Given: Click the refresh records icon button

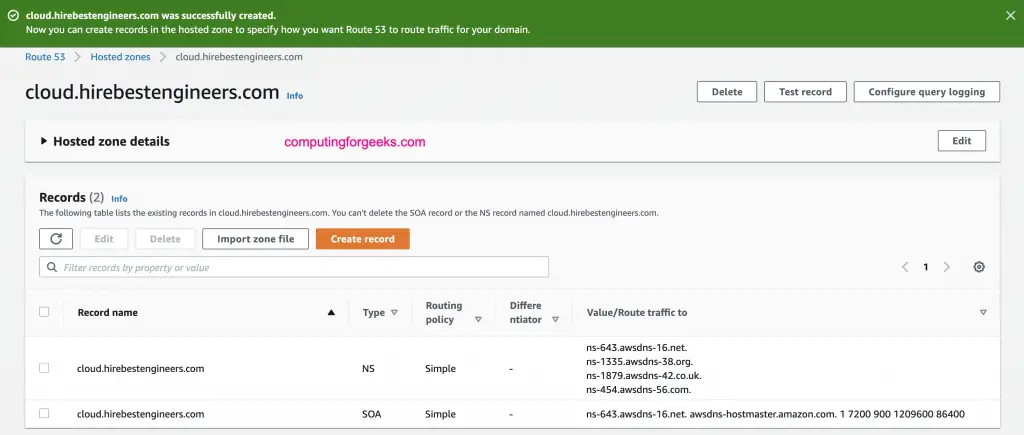Looking at the screenshot, I should pos(56,239).
